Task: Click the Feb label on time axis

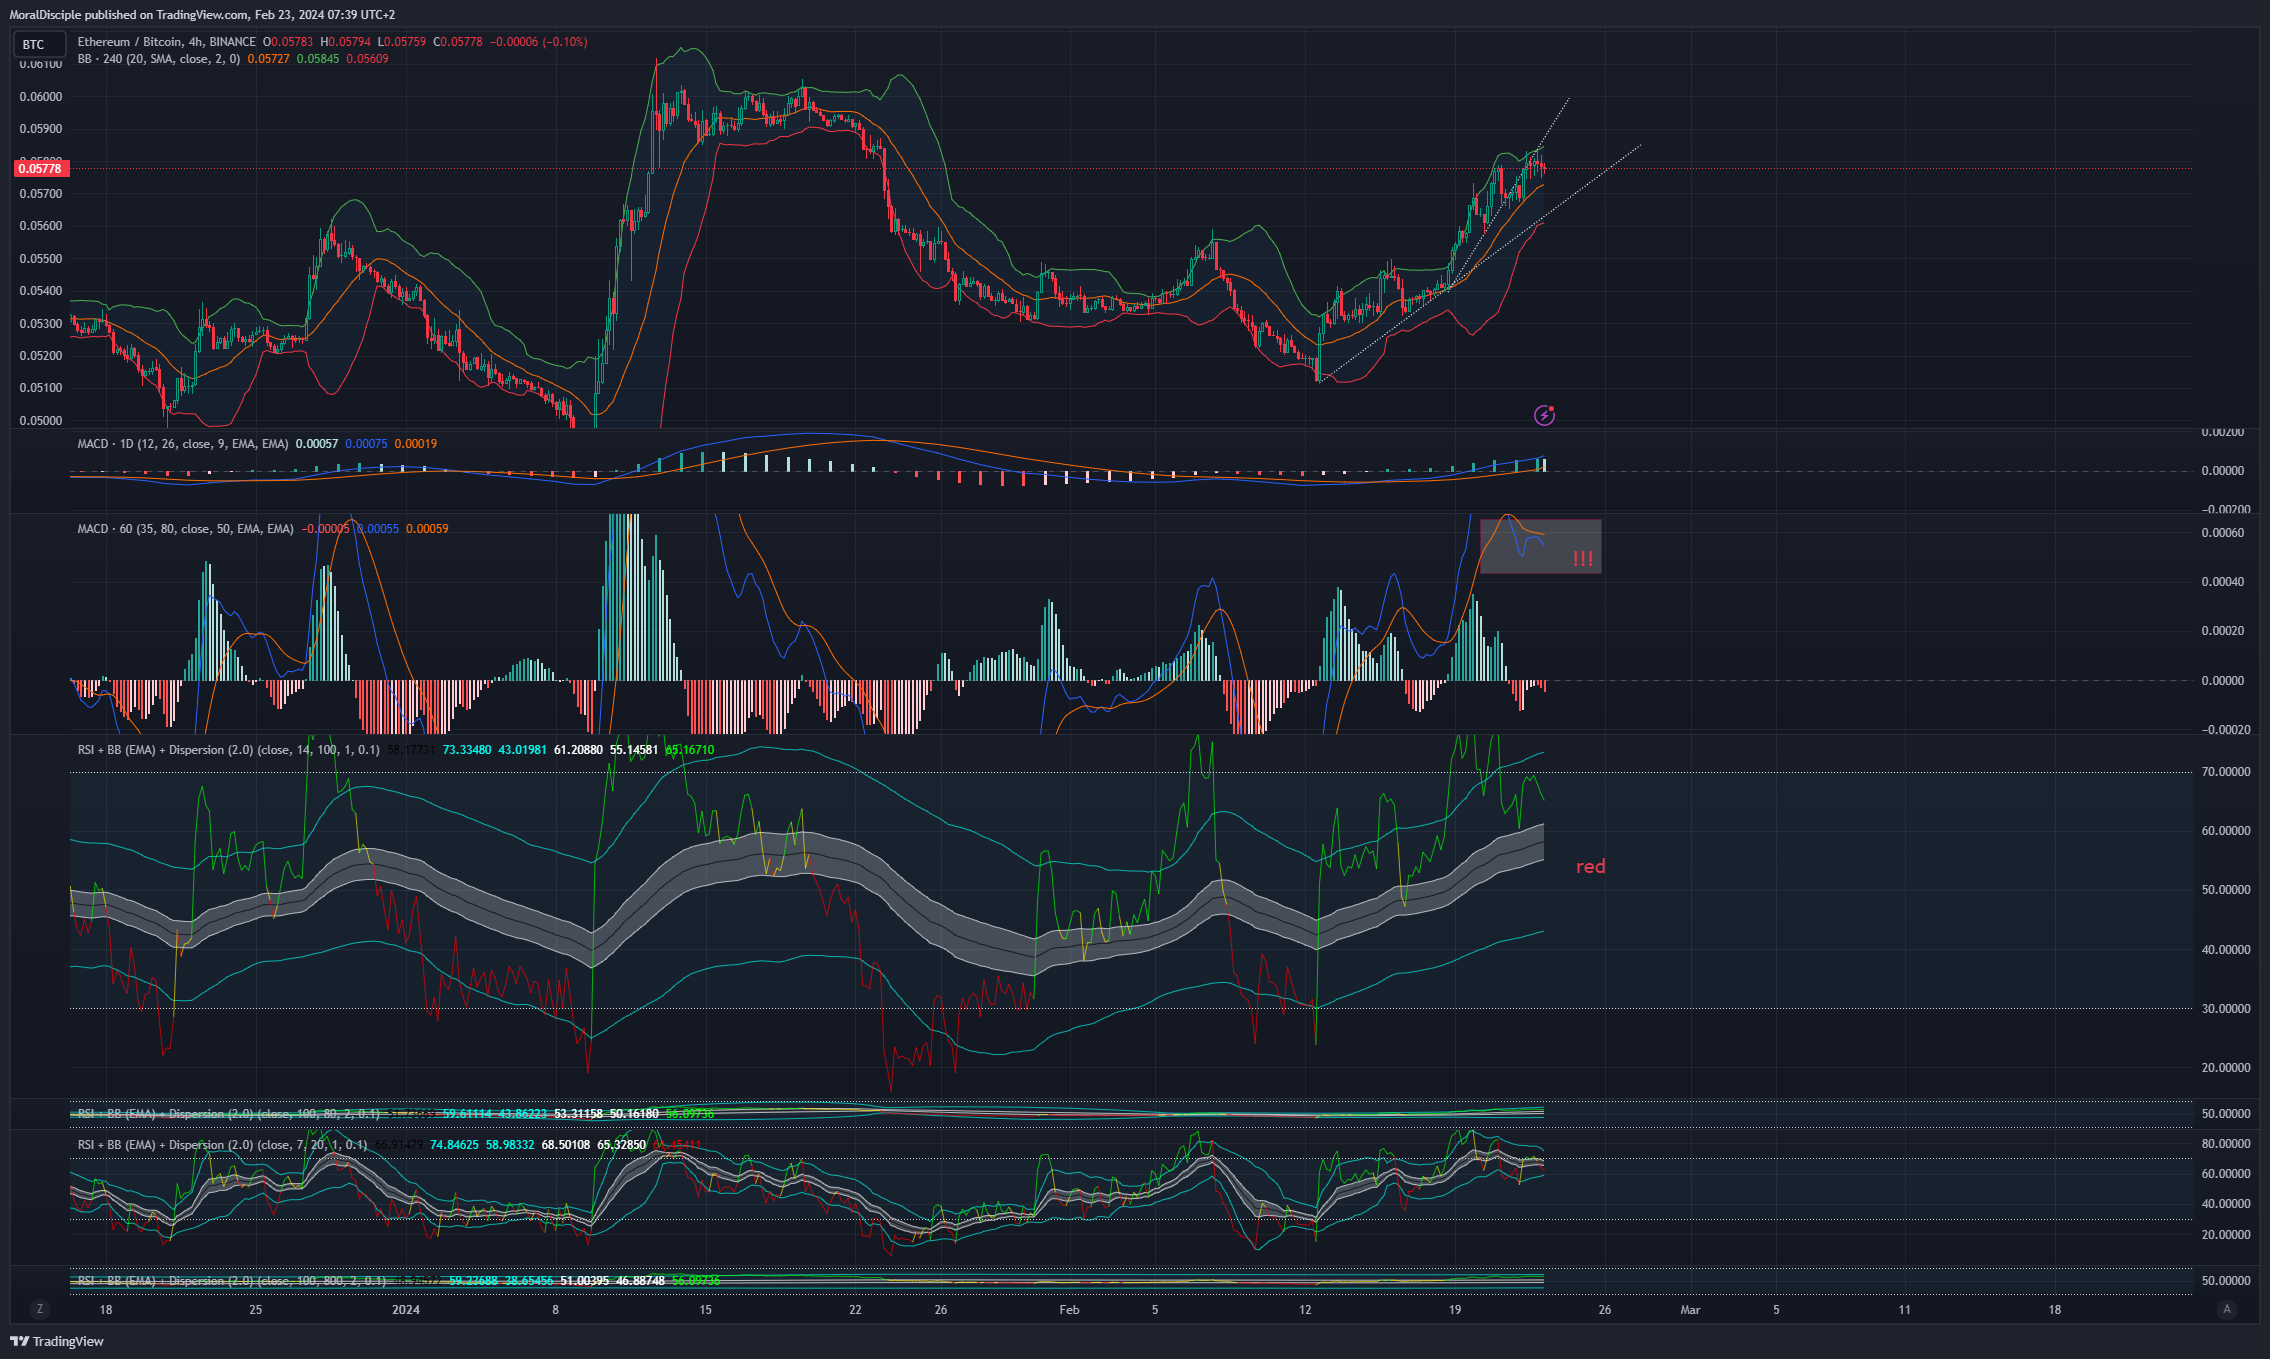Action: pyautogui.click(x=1069, y=1310)
